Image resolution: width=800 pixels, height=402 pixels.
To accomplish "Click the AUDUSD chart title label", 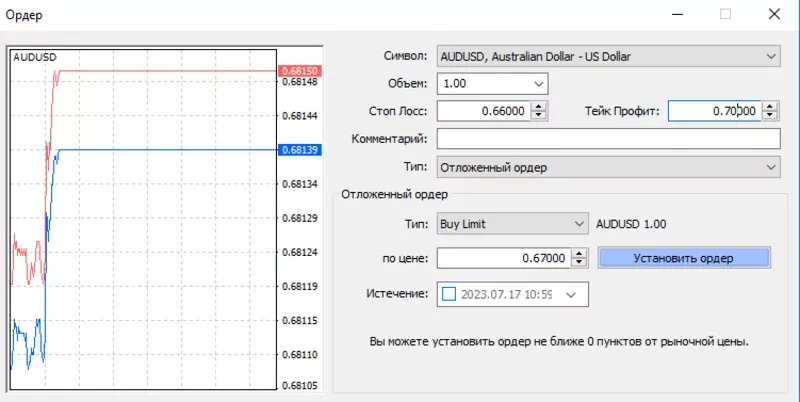I will pyautogui.click(x=35, y=57).
